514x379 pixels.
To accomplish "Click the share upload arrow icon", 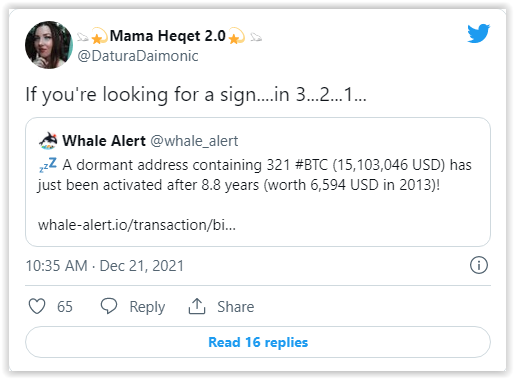I will tap(197, 306).
